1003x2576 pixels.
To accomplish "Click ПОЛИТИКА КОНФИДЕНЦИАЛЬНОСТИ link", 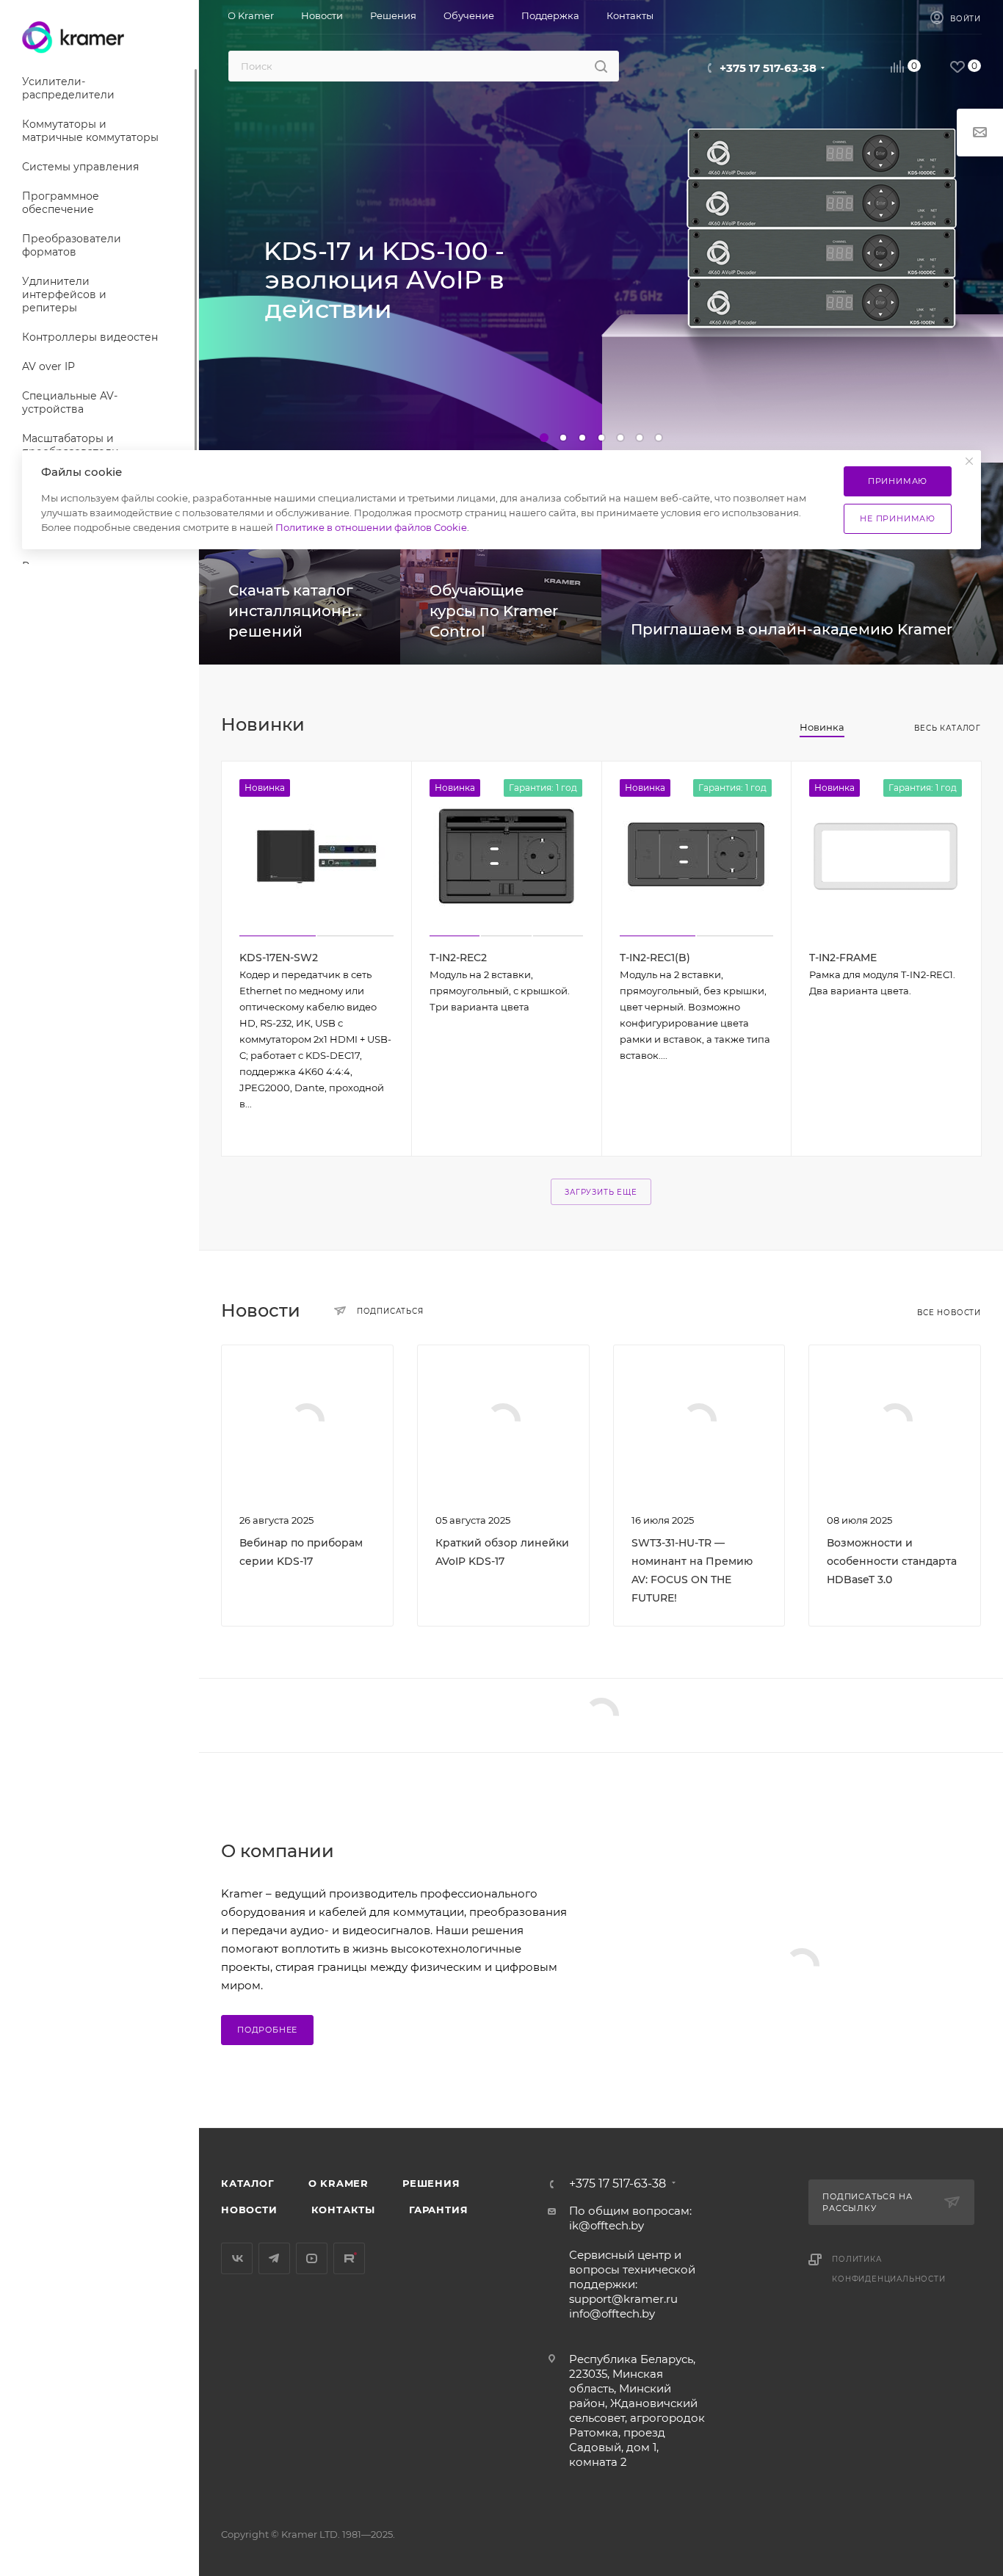I will click(888, 2269).
